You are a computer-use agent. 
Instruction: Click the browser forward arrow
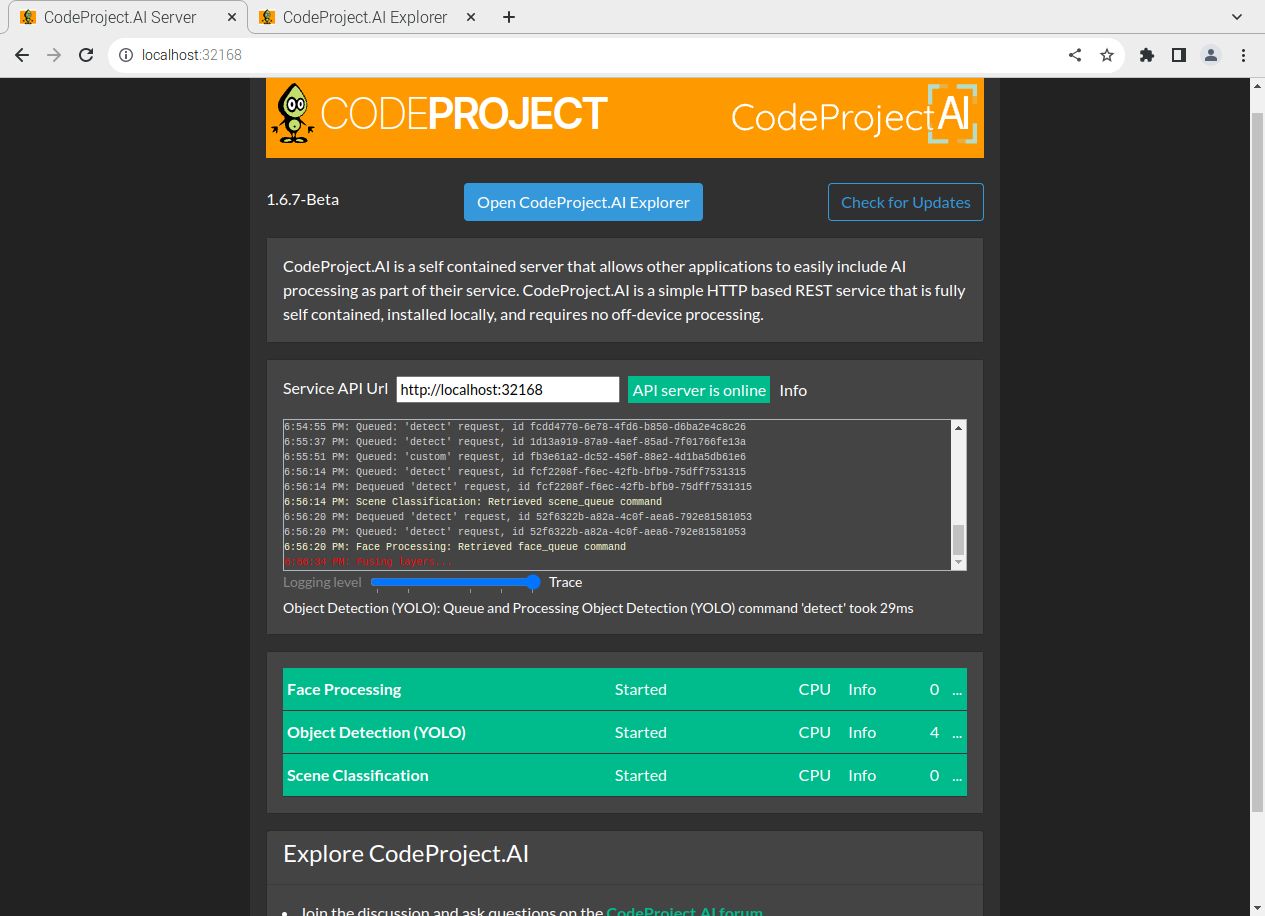(54, 55)
